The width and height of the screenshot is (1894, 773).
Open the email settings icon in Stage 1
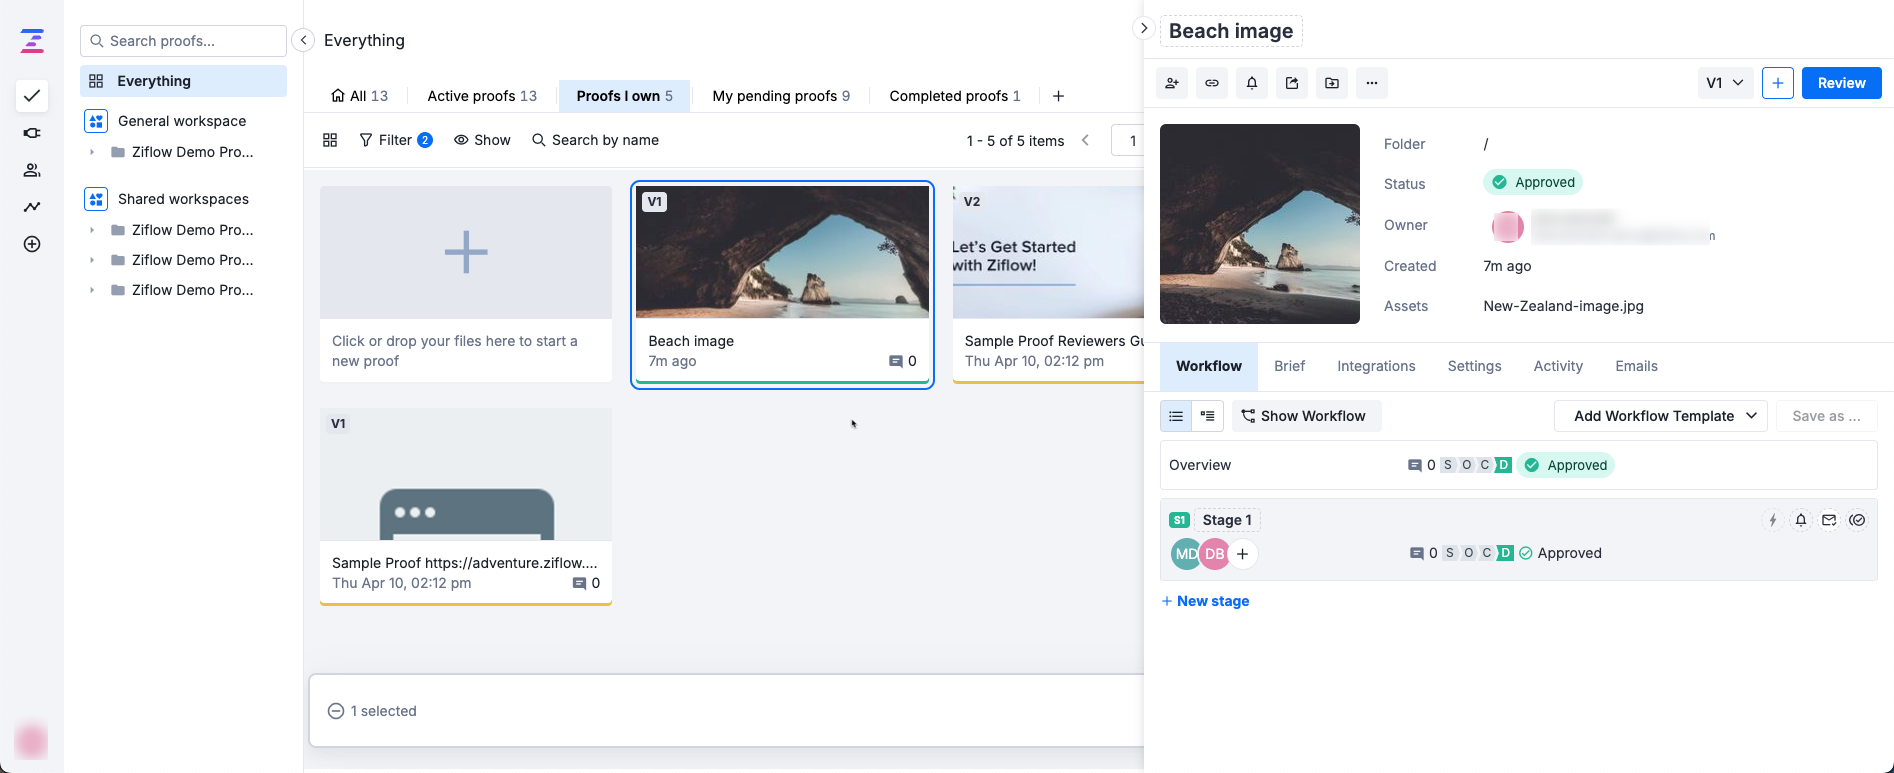pos(1828,520)
